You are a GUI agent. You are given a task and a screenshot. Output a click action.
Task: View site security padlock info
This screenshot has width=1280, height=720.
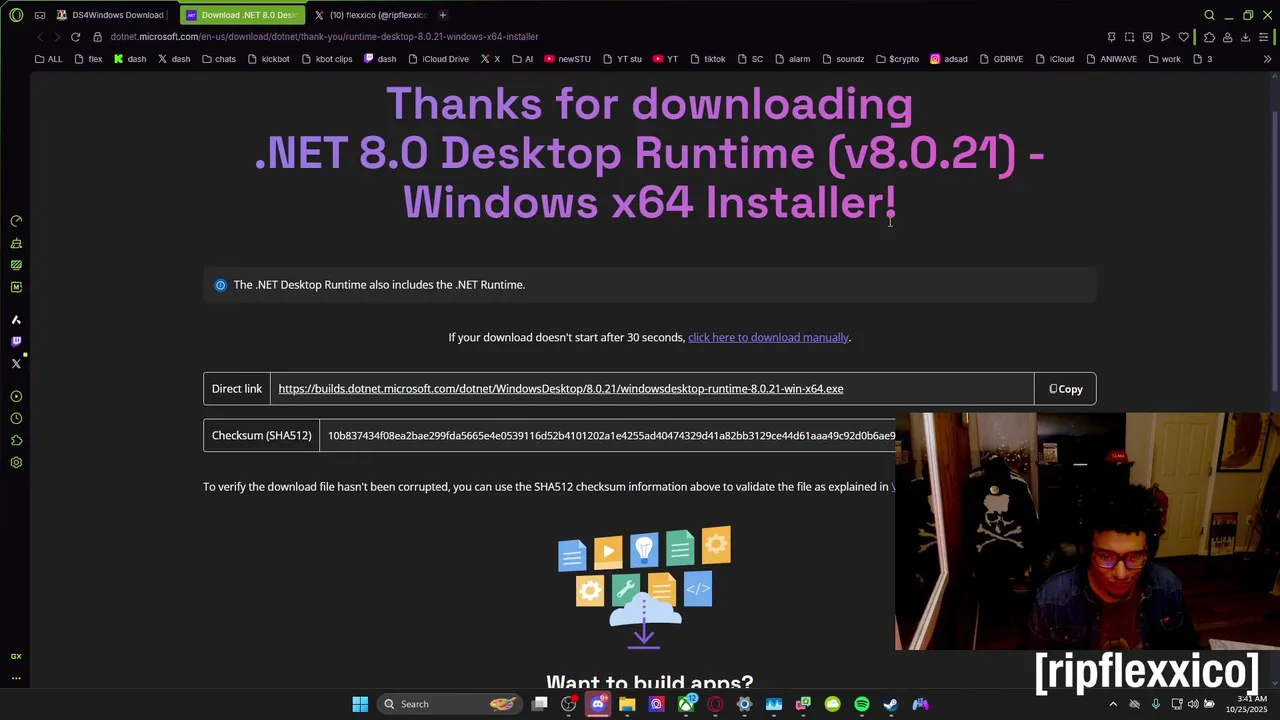point(97,37)
